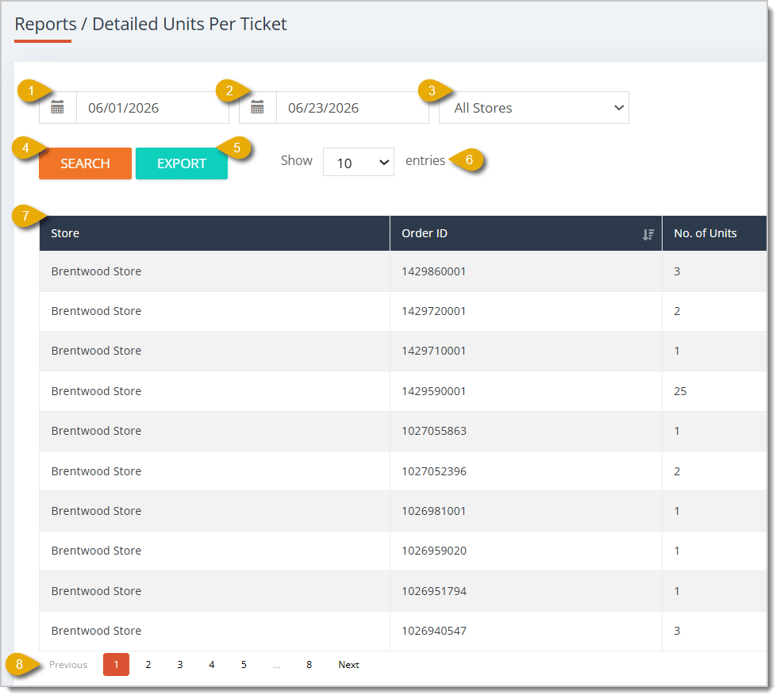Select current page 1 in pagination
This screenshot has width=780, height=699.
[116, 665]
